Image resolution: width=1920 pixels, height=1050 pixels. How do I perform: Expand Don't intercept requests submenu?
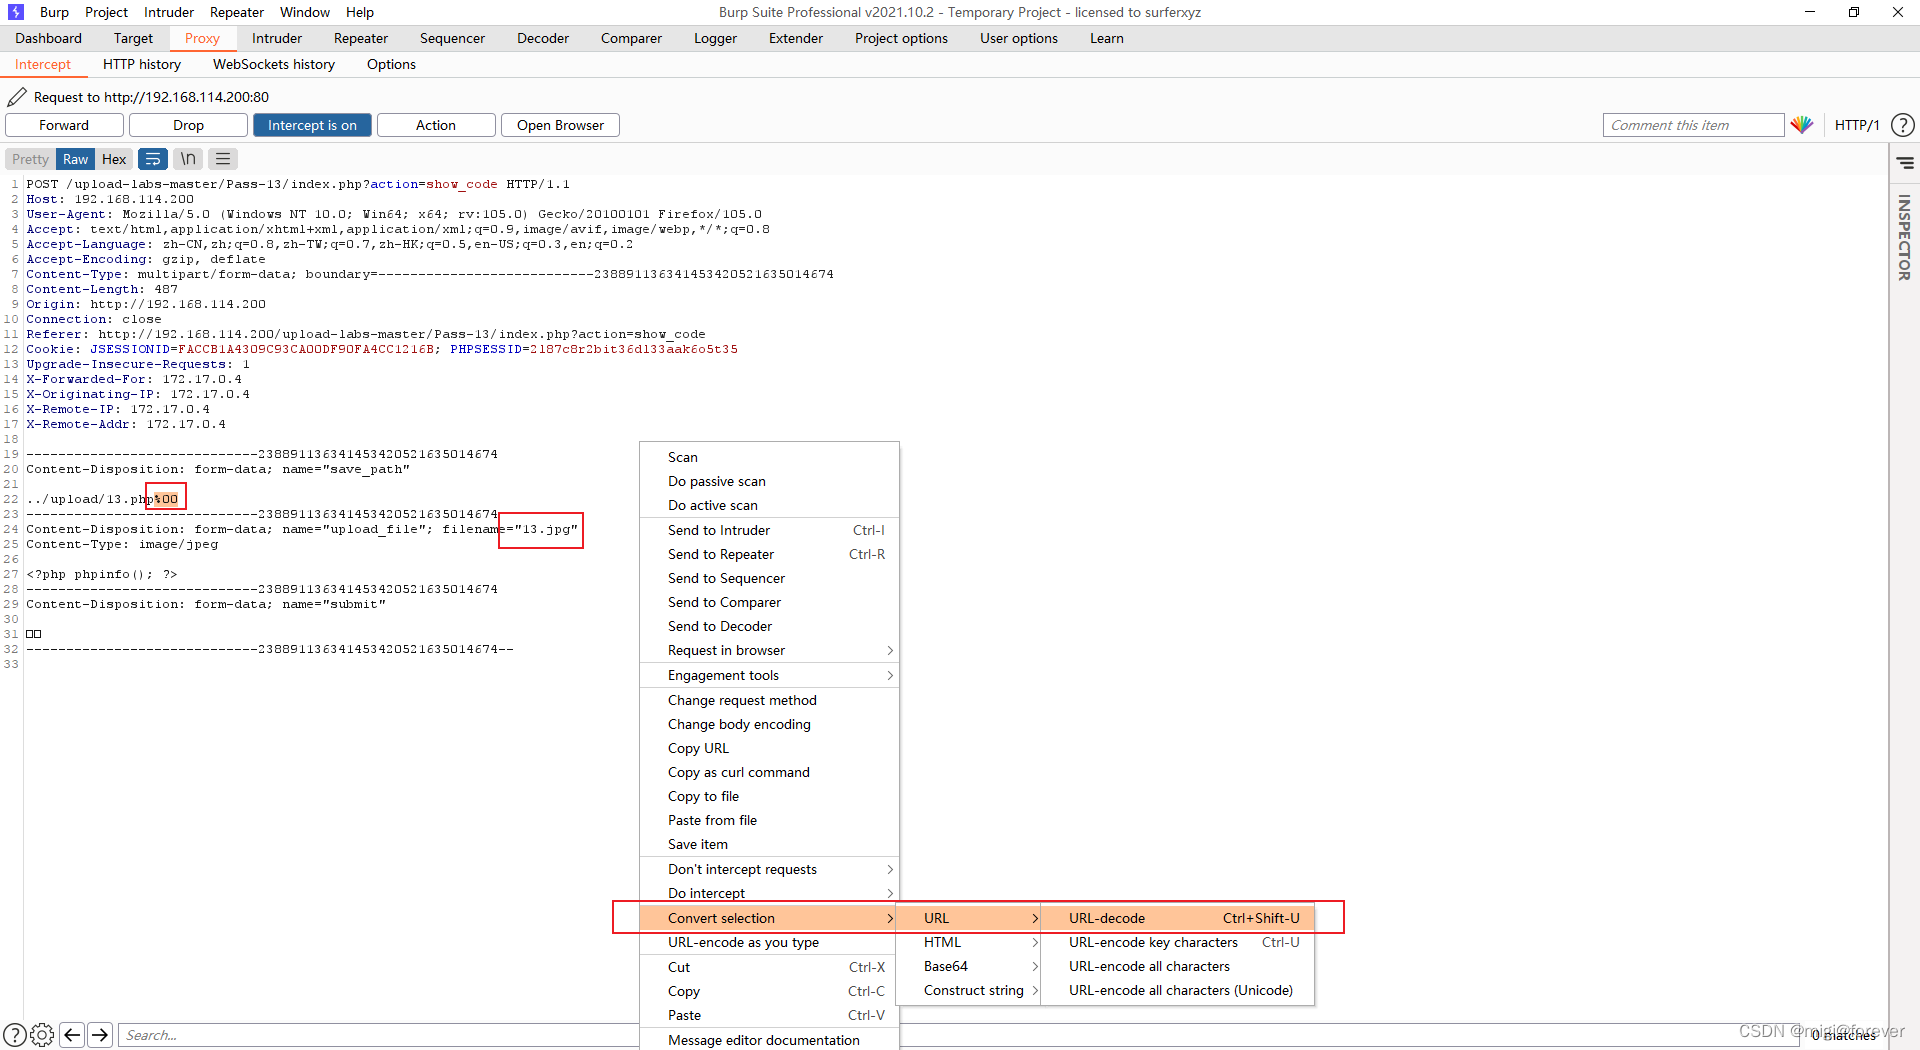tap(769, 870)
